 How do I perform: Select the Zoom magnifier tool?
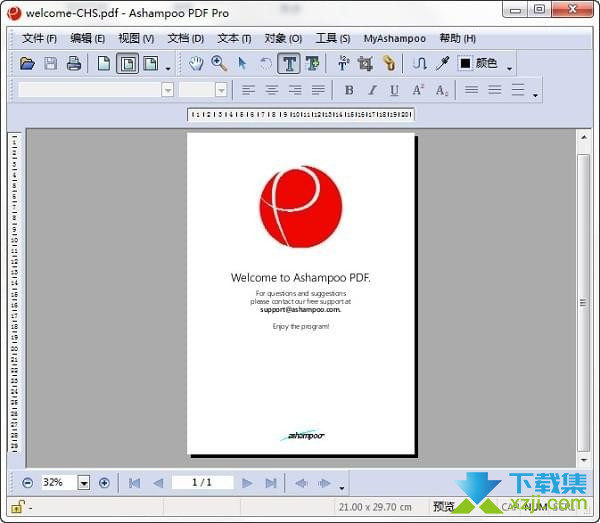pos(219,63)
